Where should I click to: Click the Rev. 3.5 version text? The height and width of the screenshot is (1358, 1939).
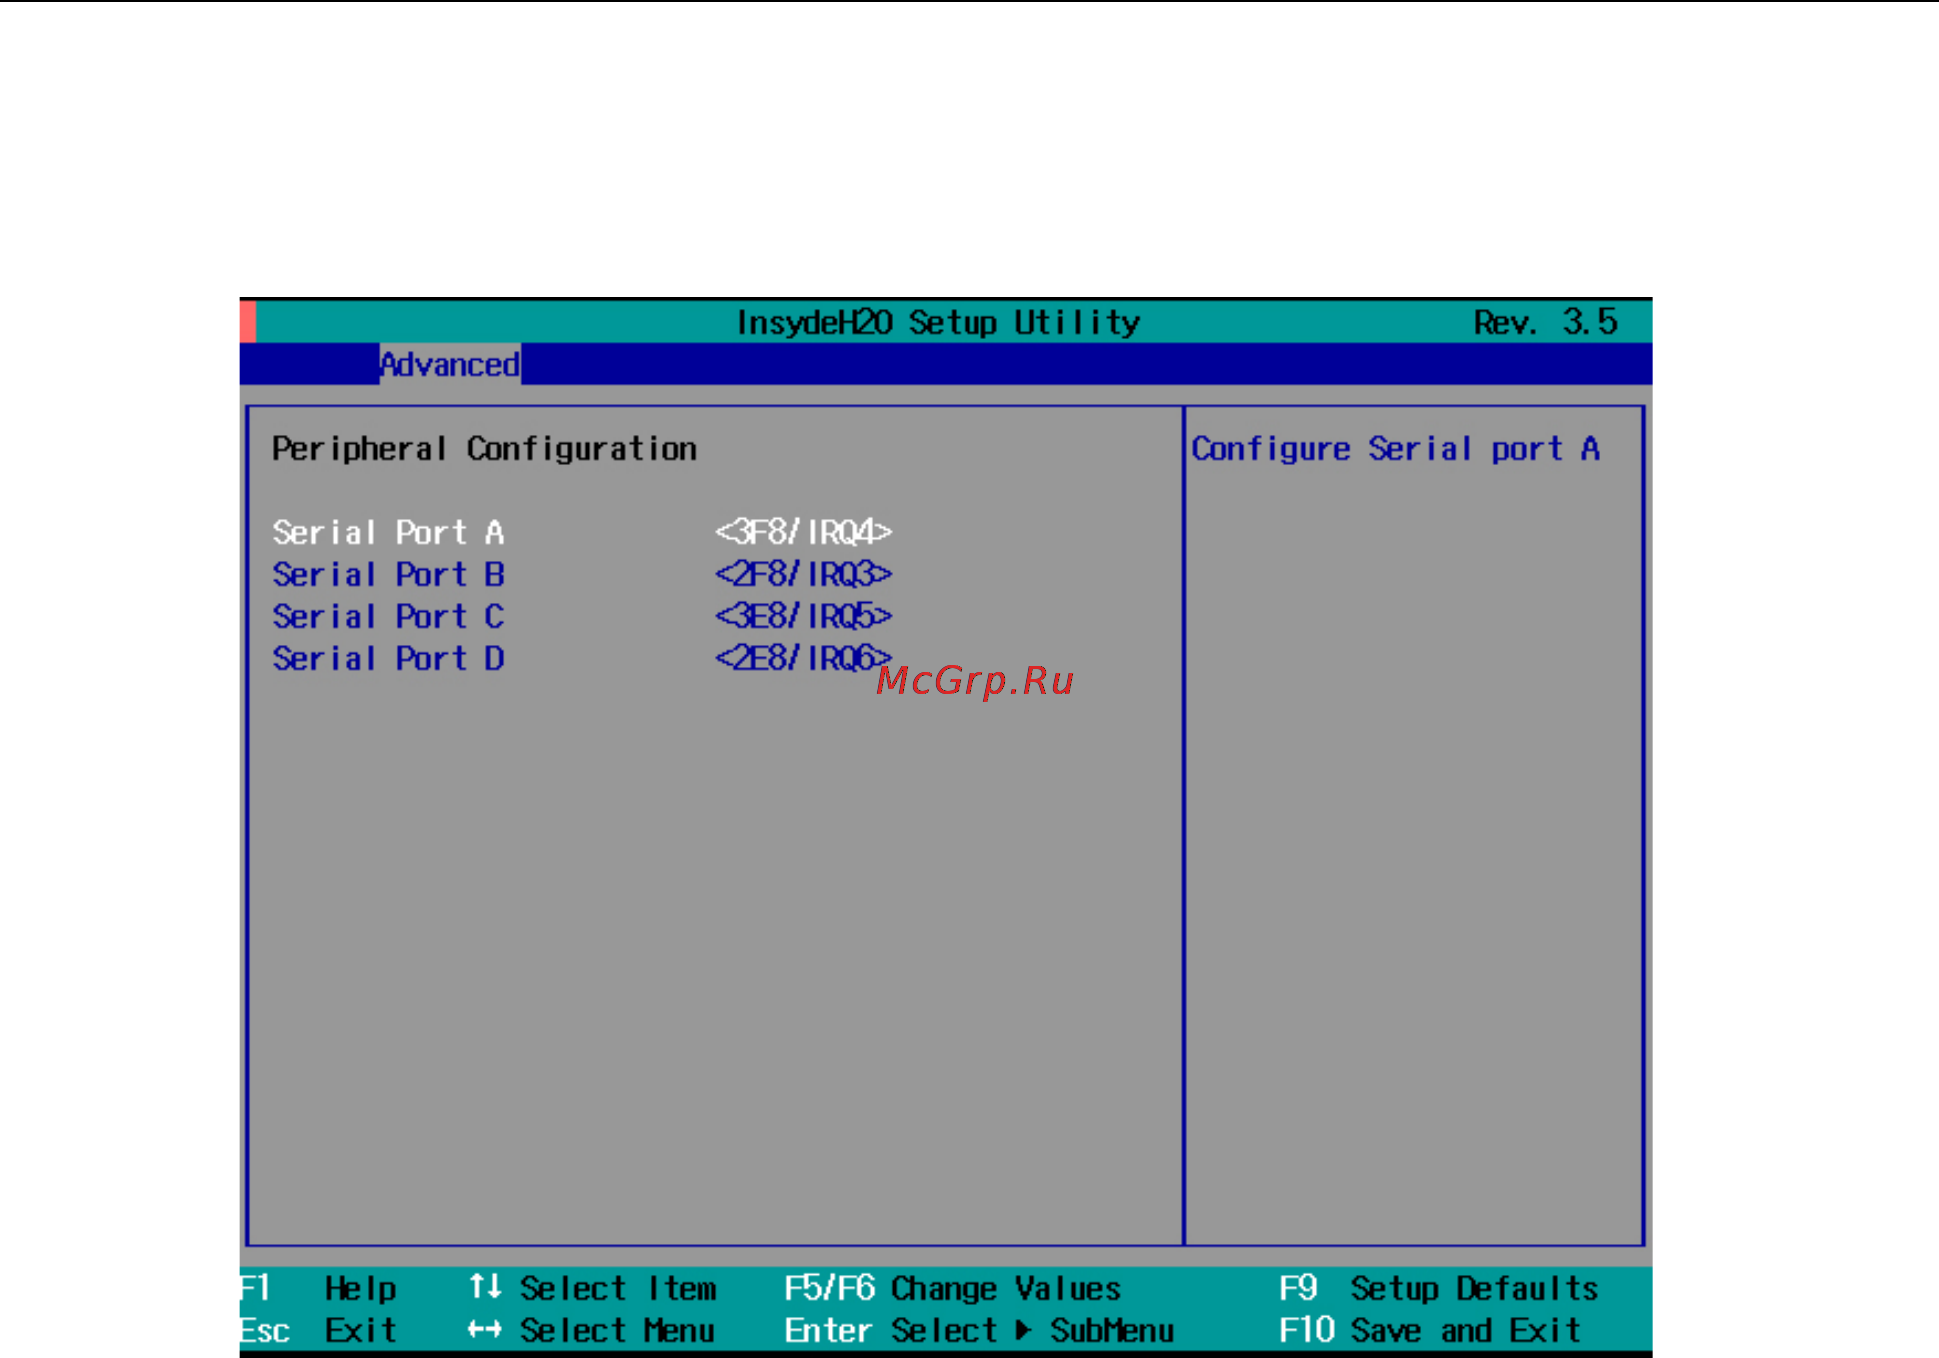[1546, 322]
